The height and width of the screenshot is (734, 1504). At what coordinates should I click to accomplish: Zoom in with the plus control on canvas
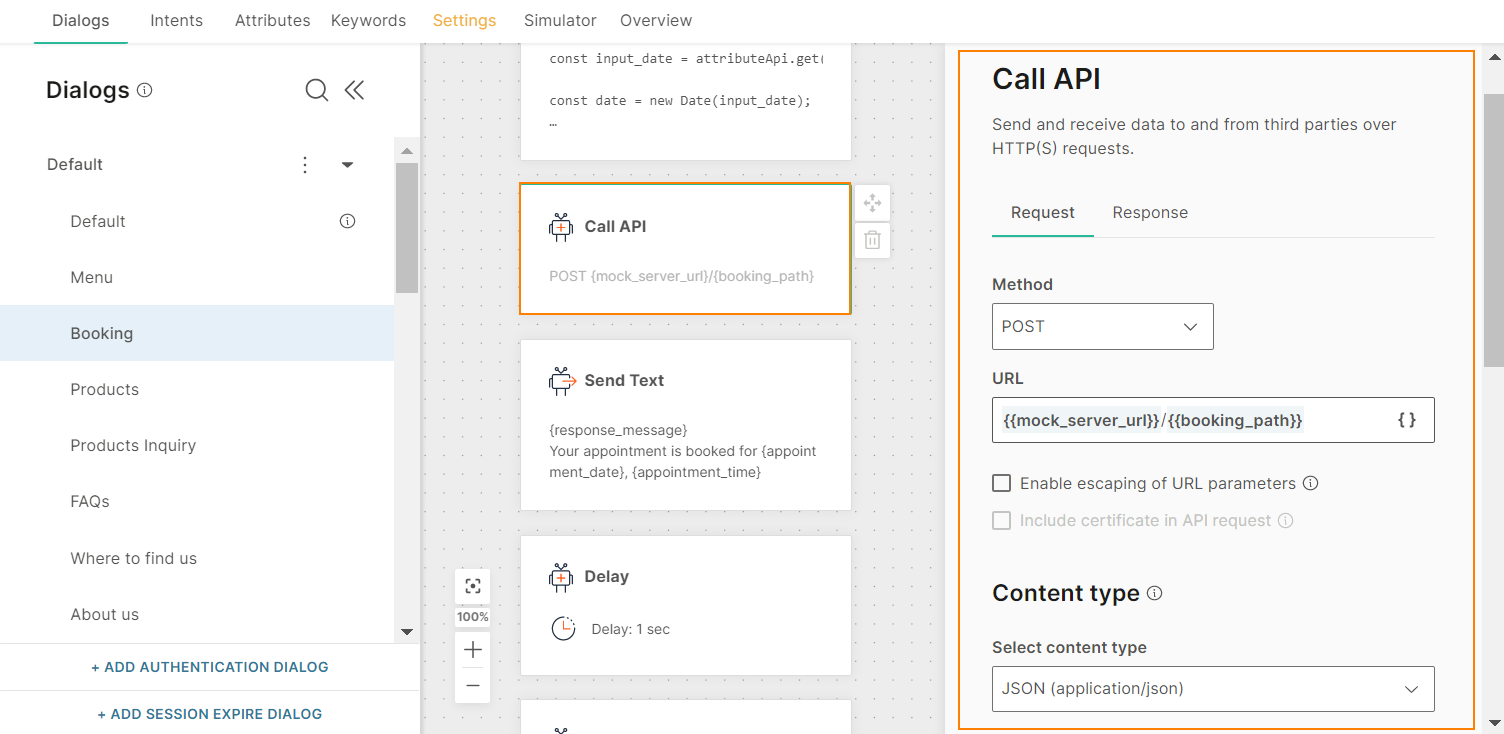[x=472, y=649]
